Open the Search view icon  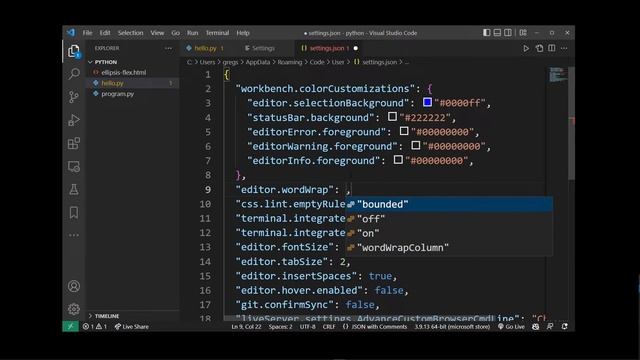(x=74, y=74)
